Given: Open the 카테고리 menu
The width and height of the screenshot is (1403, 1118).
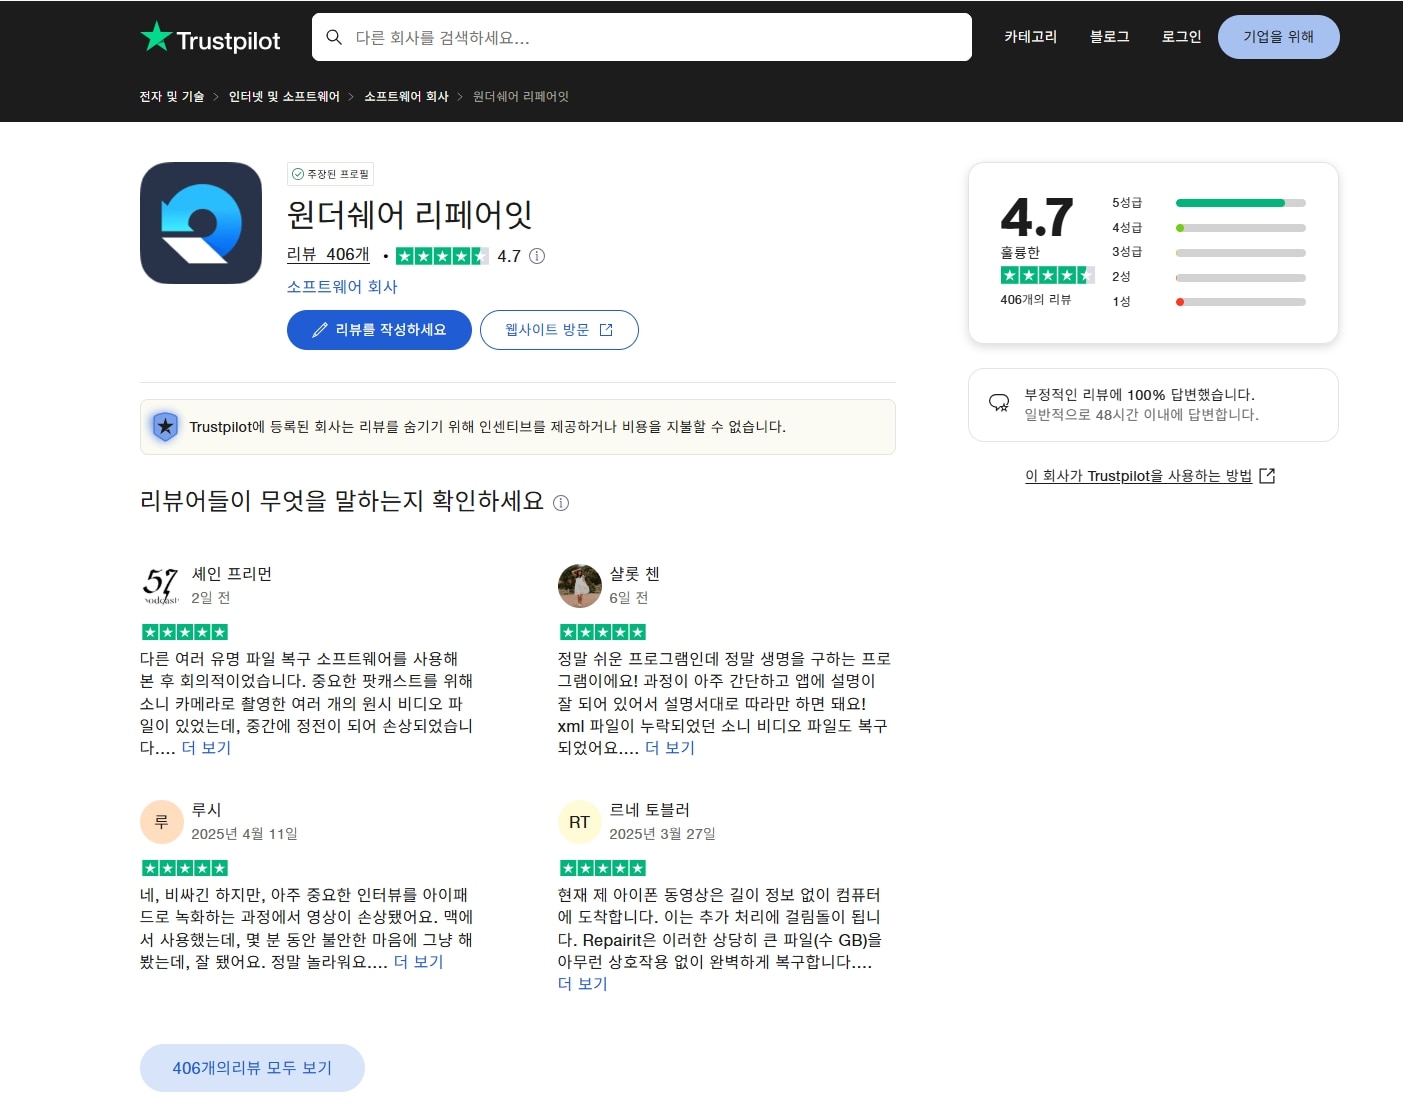Looking at the screenshot, I should pos(1030,37).
